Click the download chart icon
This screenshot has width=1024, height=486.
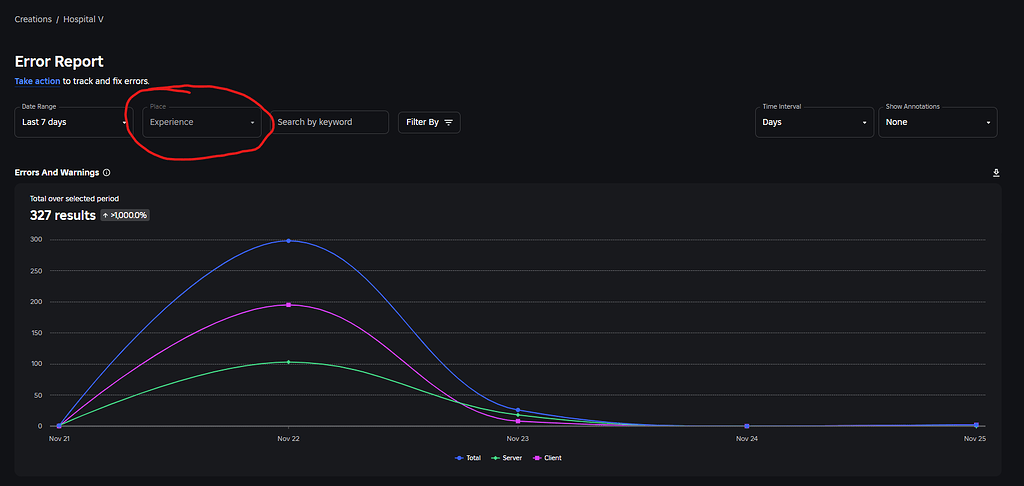coord(996,172)
